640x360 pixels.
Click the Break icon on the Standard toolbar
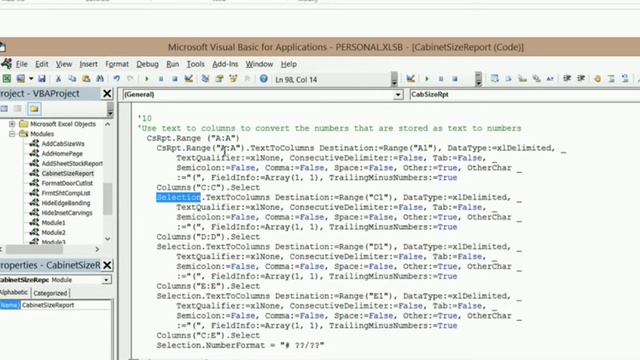coord(161,79)
